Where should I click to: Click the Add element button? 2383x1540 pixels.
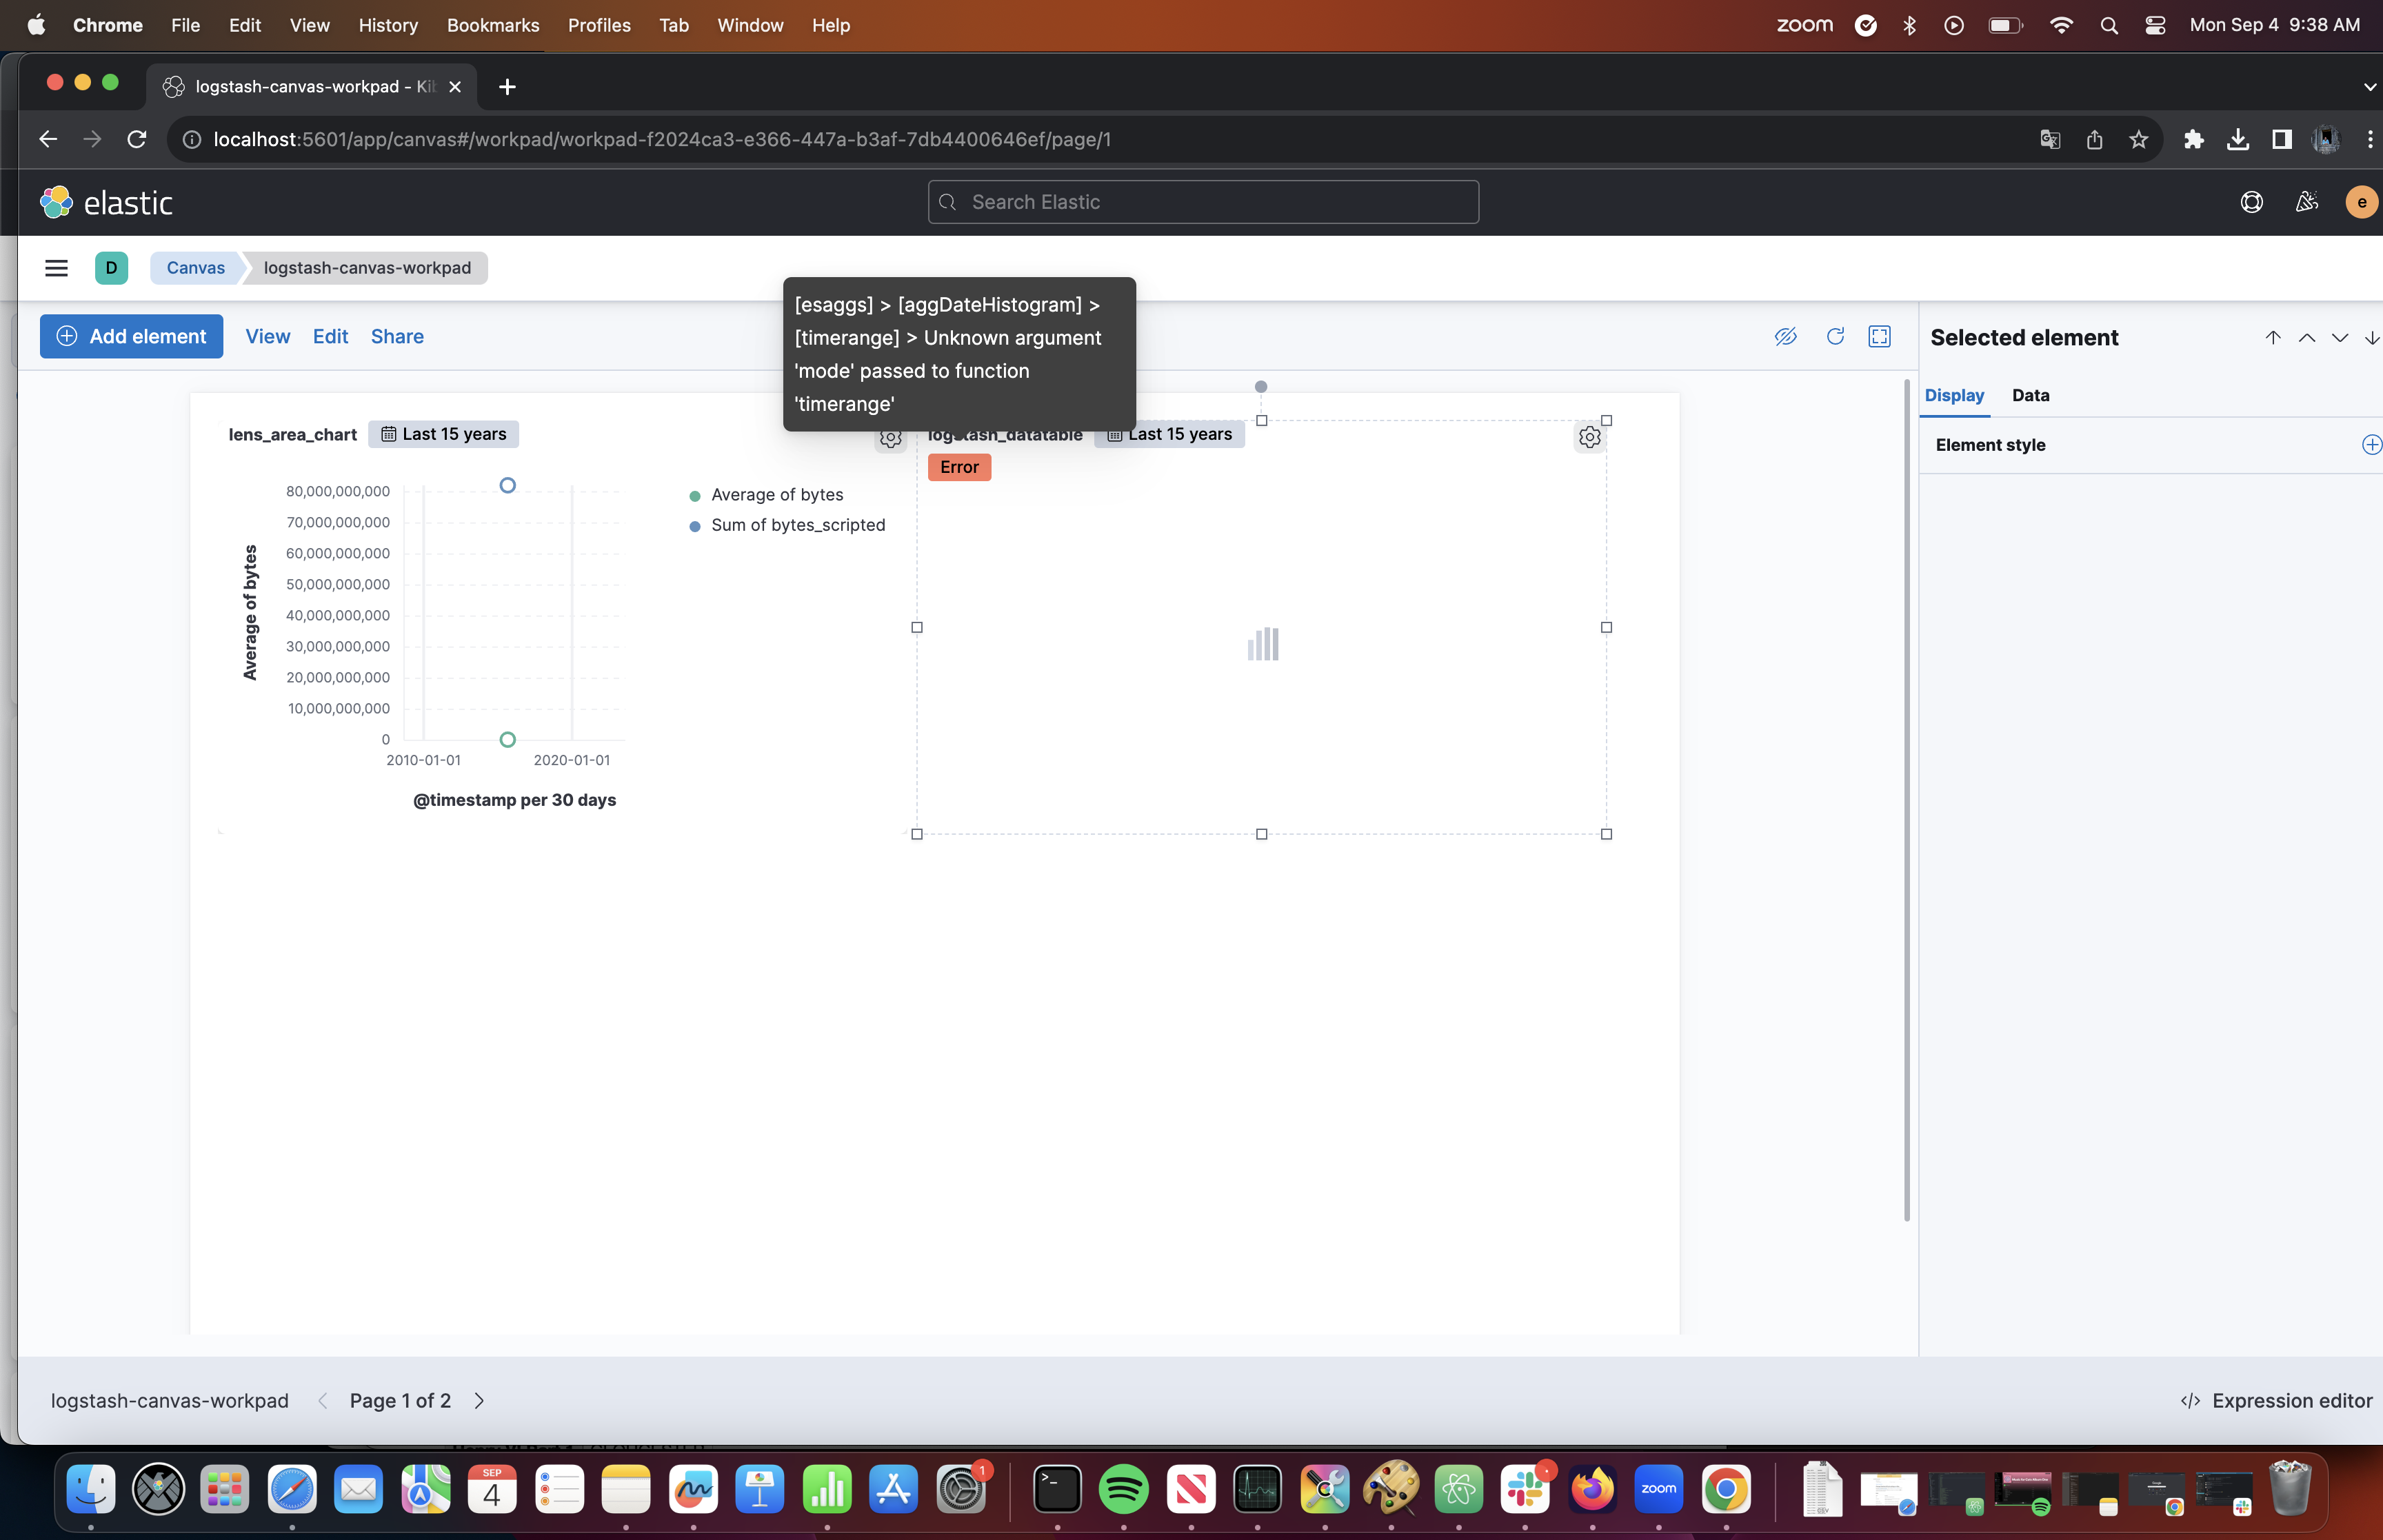[131, 336]
